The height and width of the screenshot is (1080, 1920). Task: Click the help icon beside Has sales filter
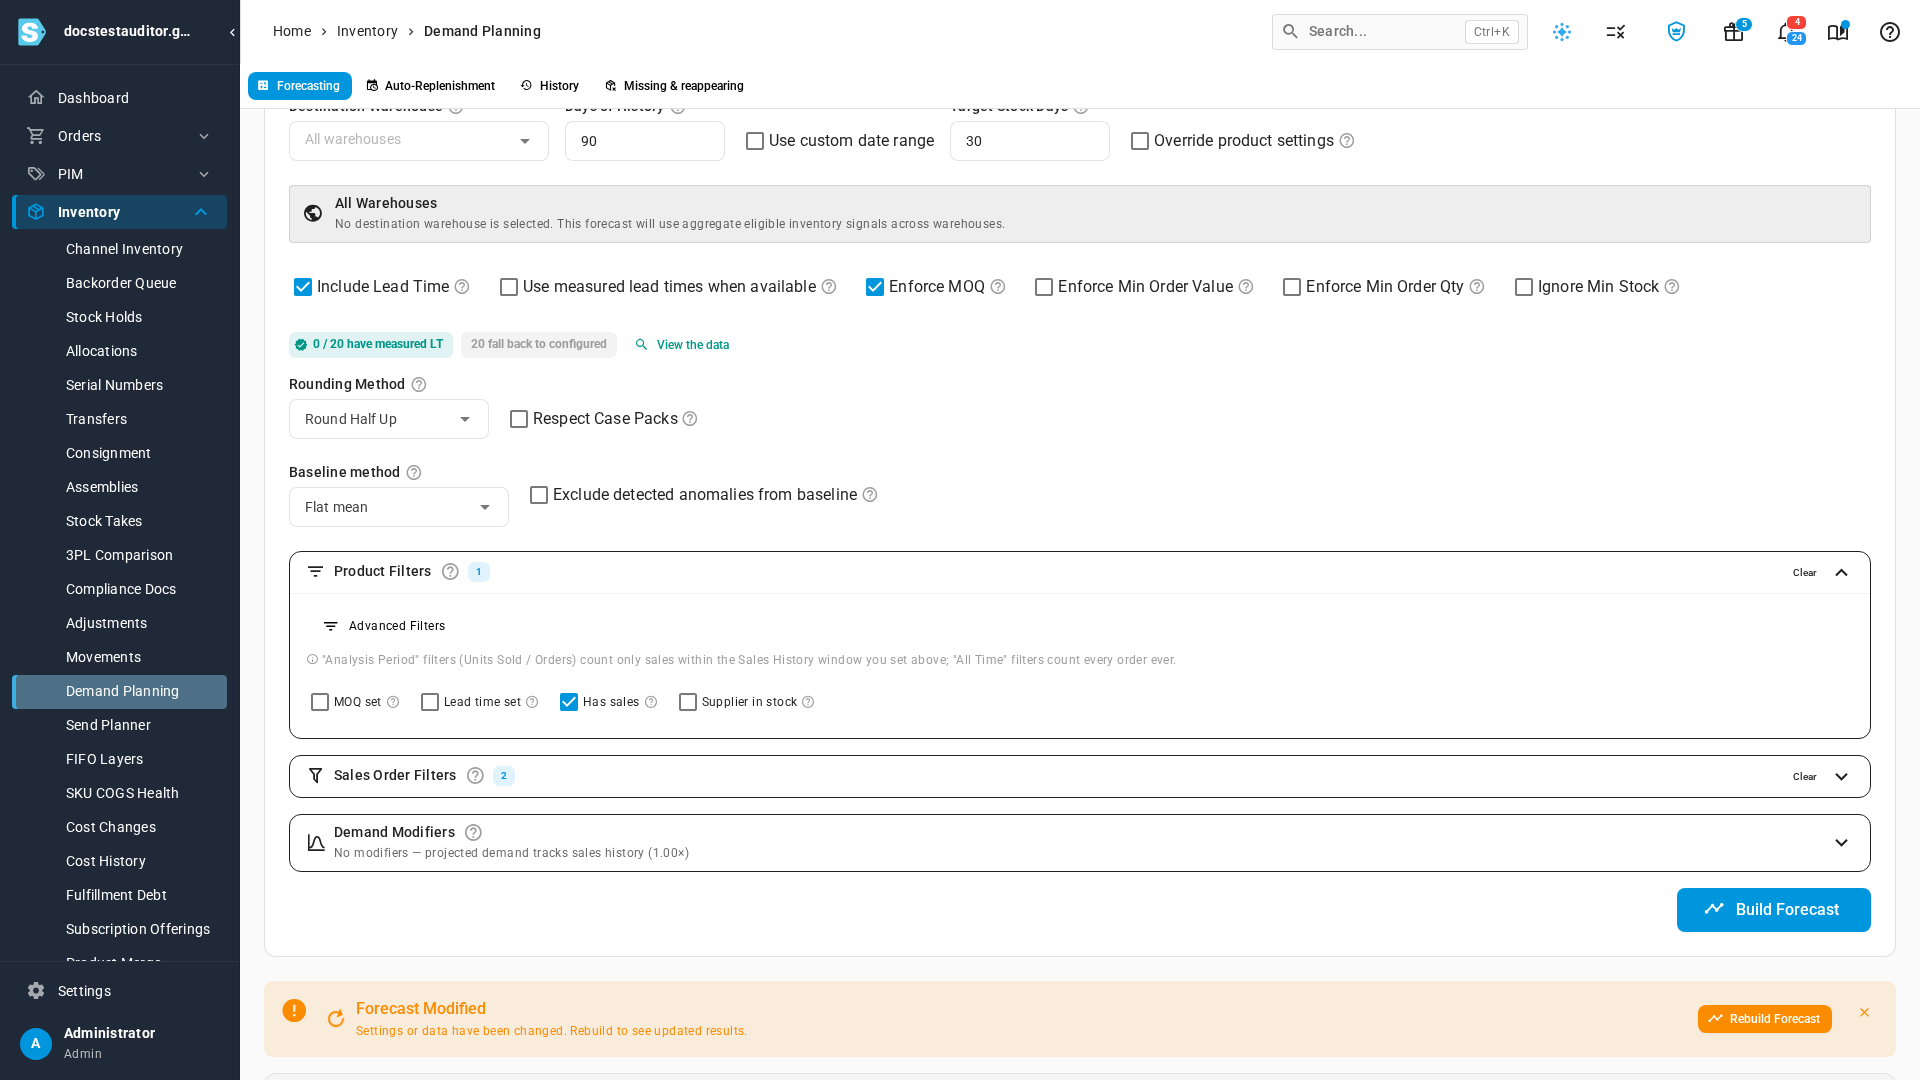(651, 702)
